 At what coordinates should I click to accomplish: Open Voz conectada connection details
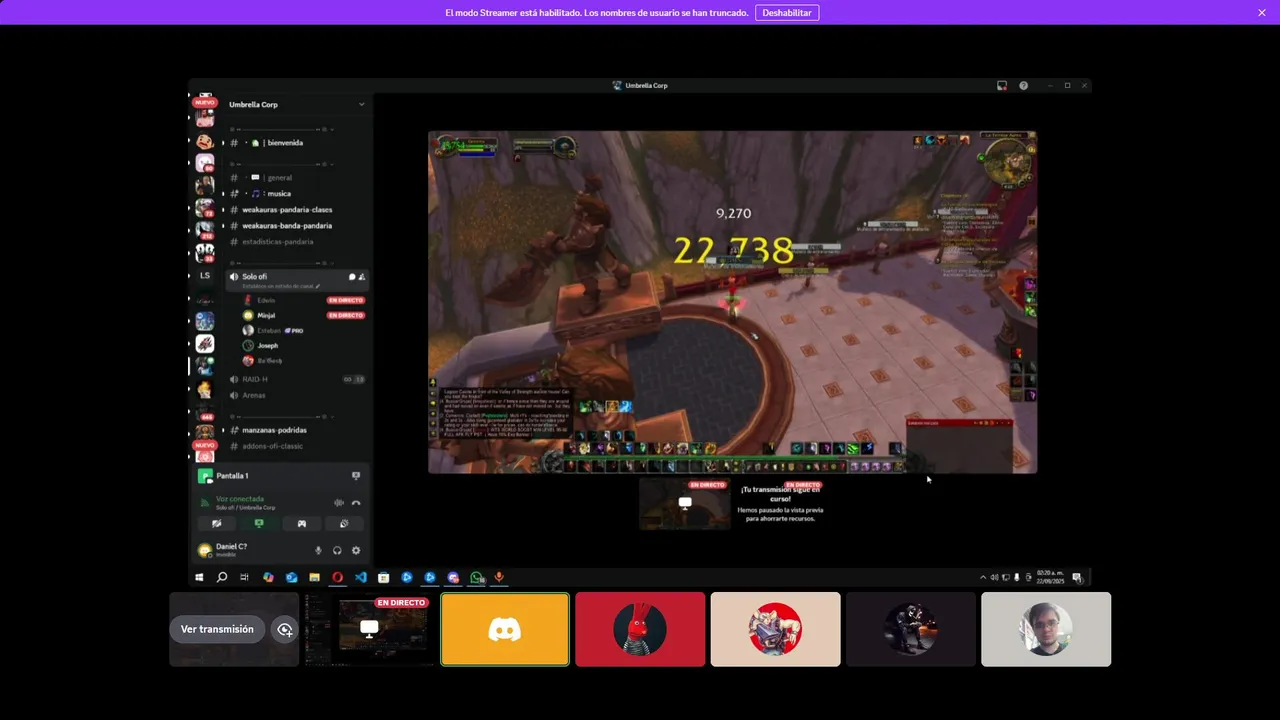[x=240, y=499]
